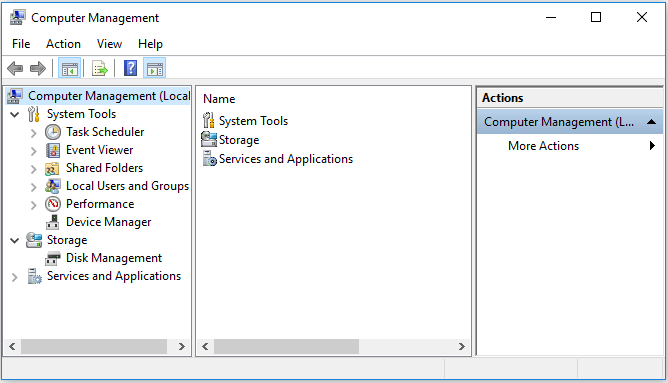The image size is (668, 383).
Task: Click the Export List toolbar icon
Action: [x=100, y=68]
